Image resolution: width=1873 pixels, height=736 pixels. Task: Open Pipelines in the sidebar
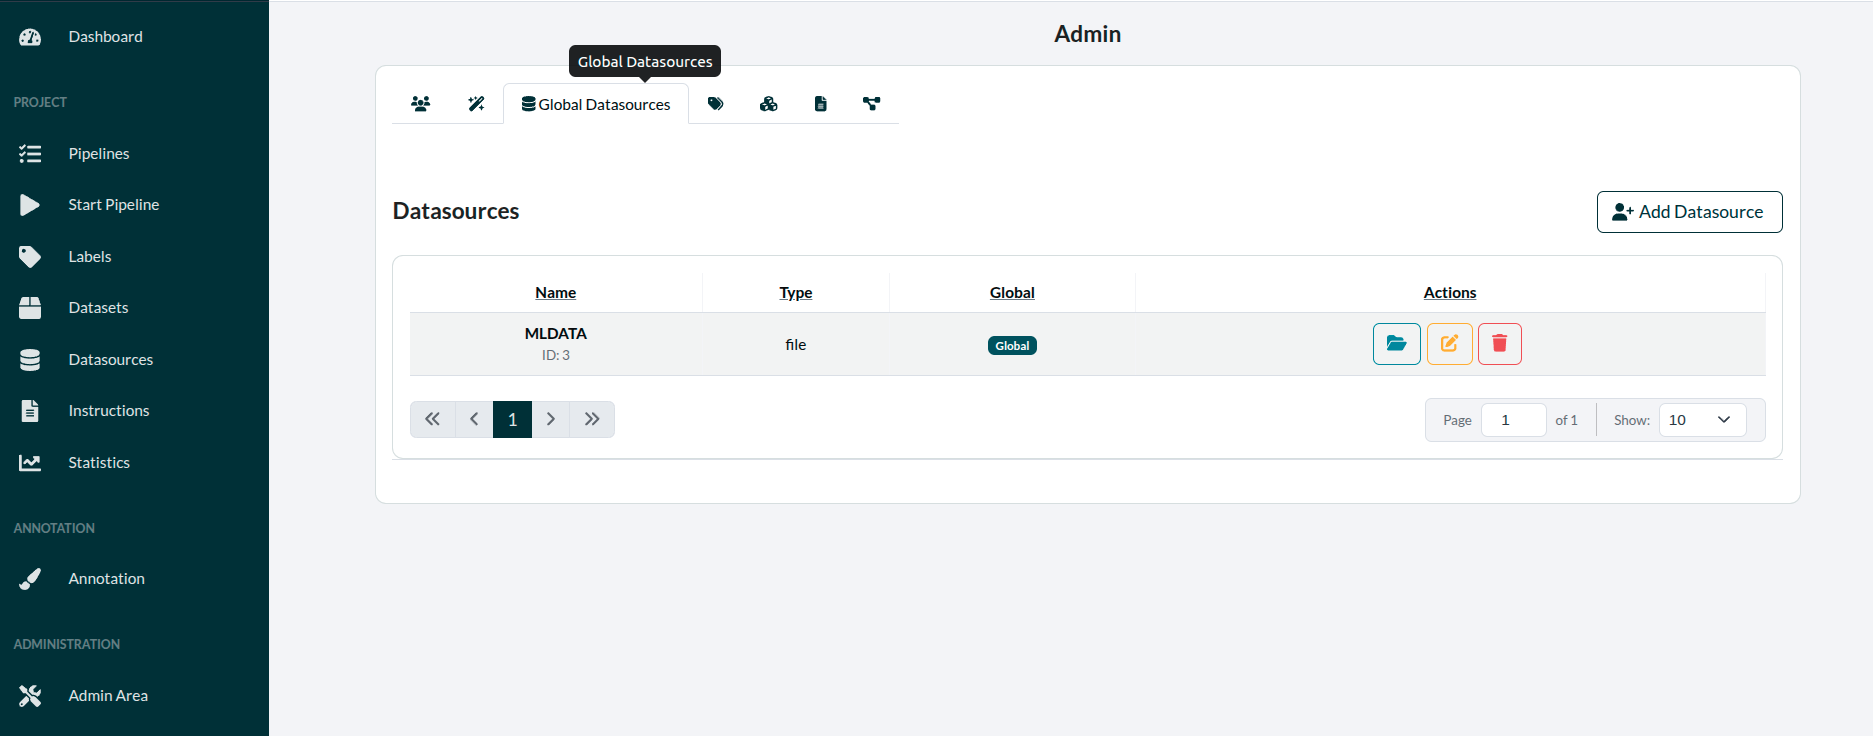tap(99, 154)
